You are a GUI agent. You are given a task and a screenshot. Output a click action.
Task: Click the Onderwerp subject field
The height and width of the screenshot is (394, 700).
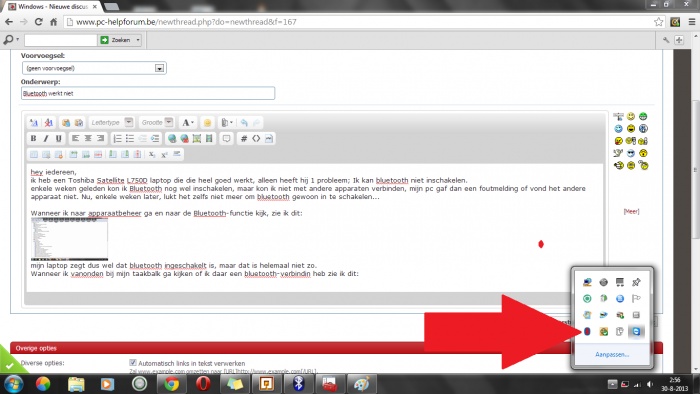[x=148, y=93]
